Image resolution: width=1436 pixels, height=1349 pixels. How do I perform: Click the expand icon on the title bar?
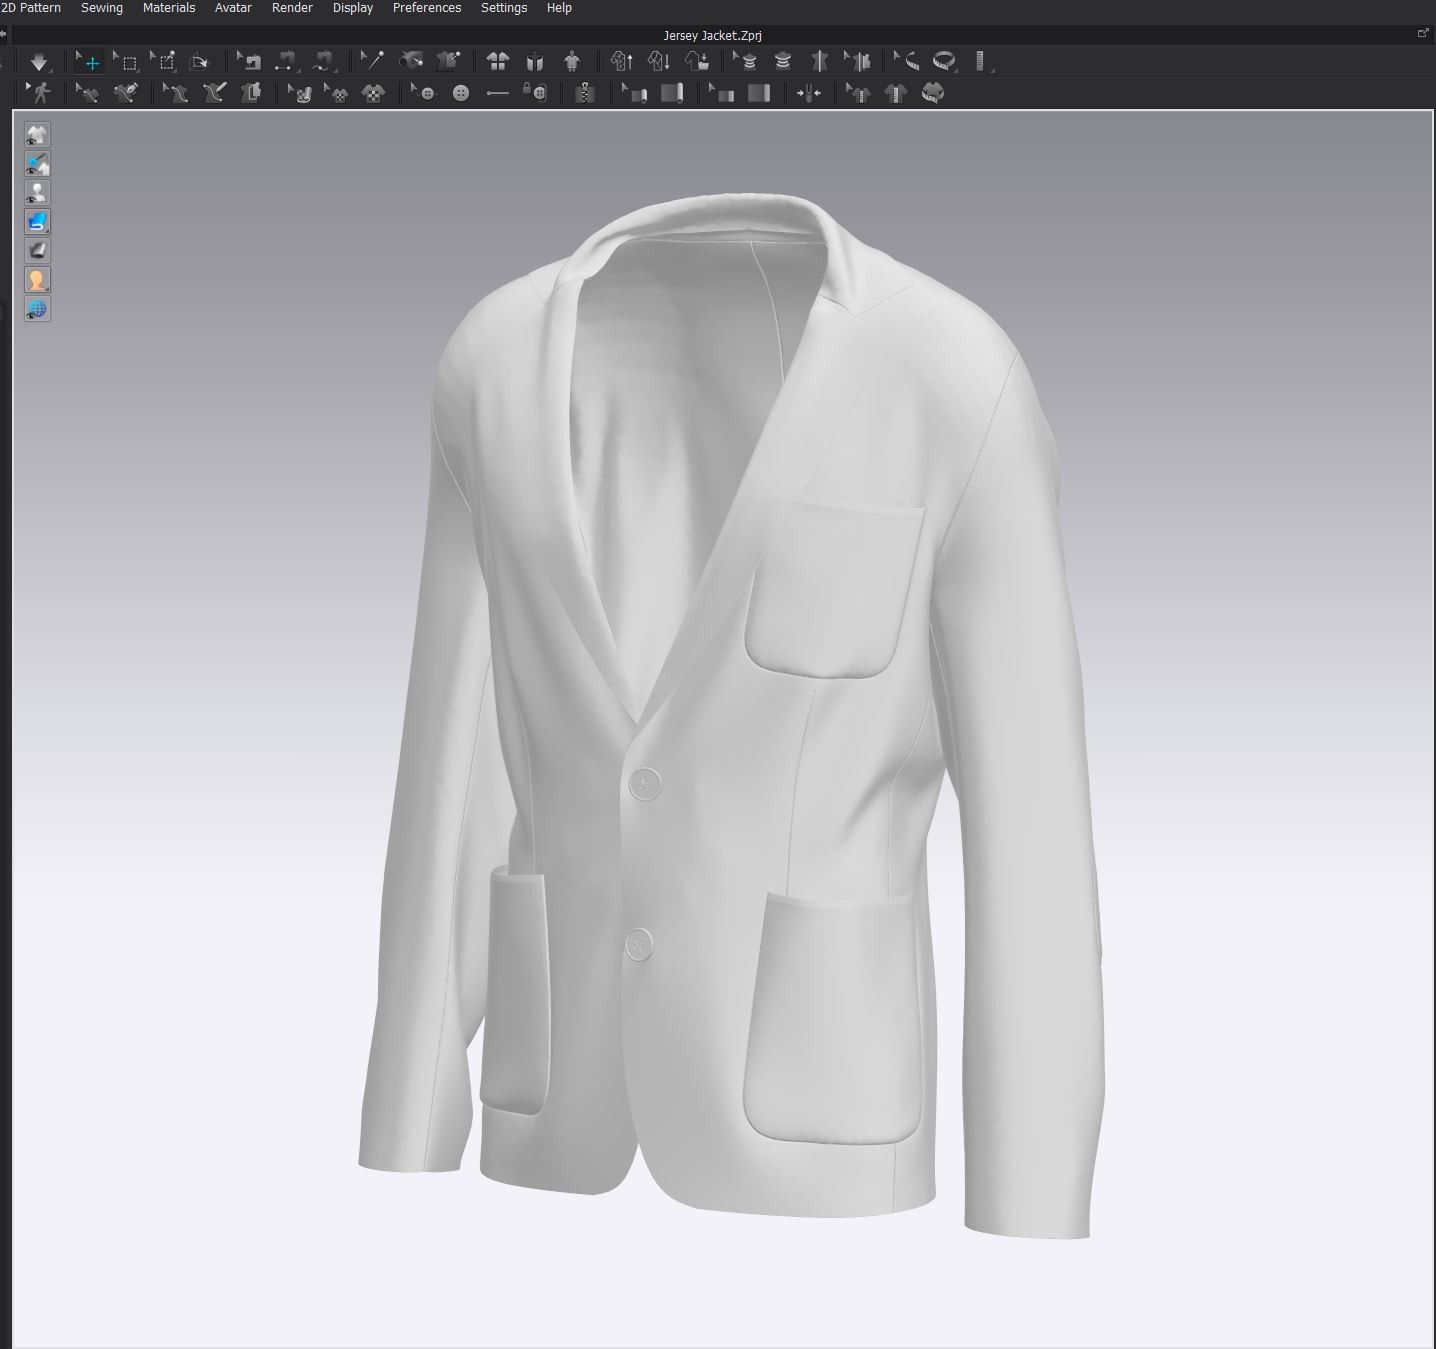[x=1422, y=33]
